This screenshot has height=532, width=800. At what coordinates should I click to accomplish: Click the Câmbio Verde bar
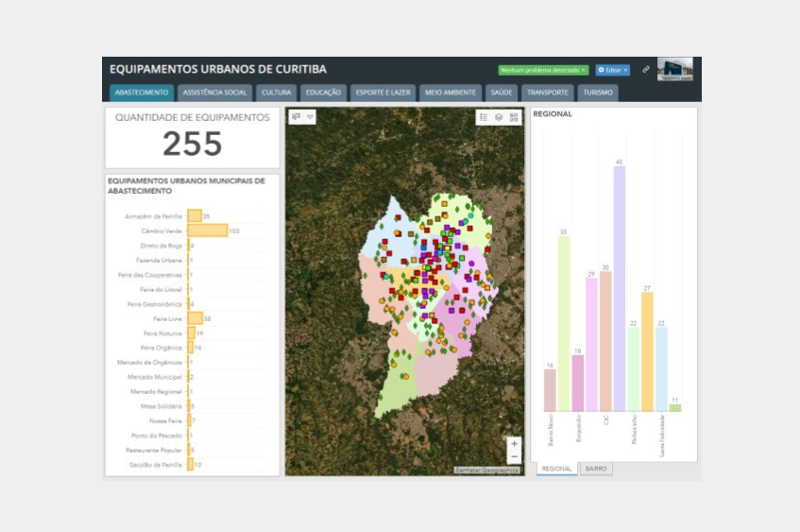click(207, 231)
